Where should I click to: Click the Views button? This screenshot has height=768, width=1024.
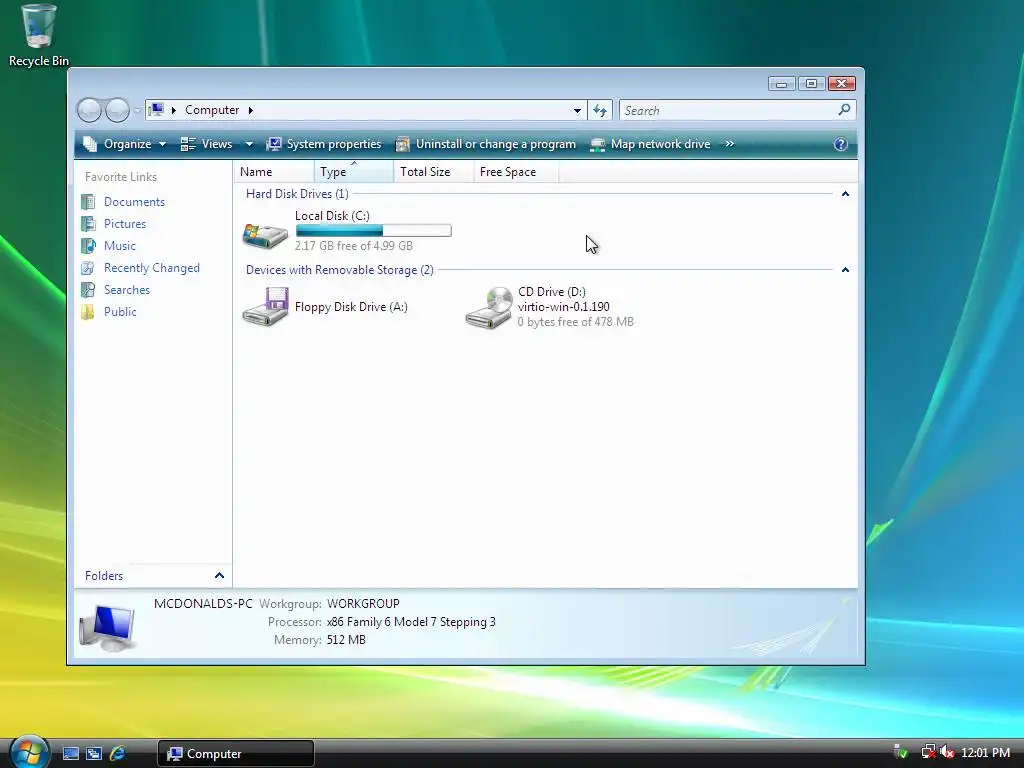coord(206,144)
